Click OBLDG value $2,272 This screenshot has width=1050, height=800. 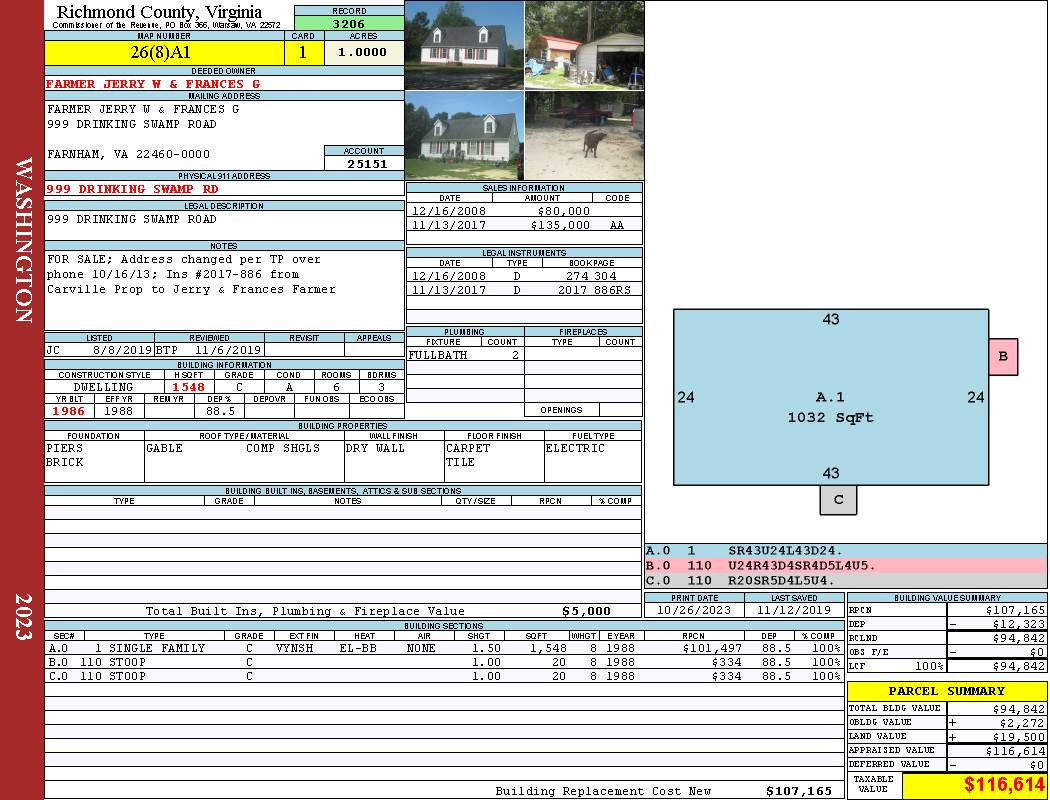1021,723
